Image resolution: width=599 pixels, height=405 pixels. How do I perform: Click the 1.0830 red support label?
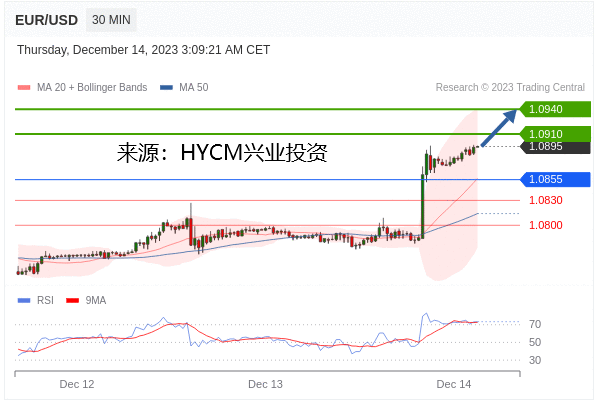click(546, 200)
